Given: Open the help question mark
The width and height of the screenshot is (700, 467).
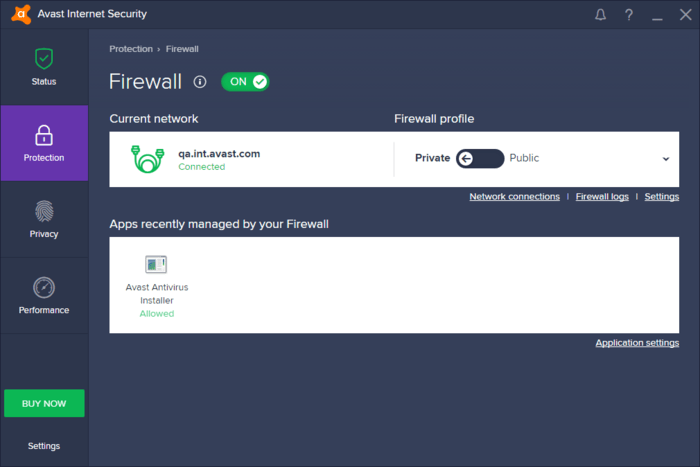Looking at the screenshot, I should [x=629, y=15].
